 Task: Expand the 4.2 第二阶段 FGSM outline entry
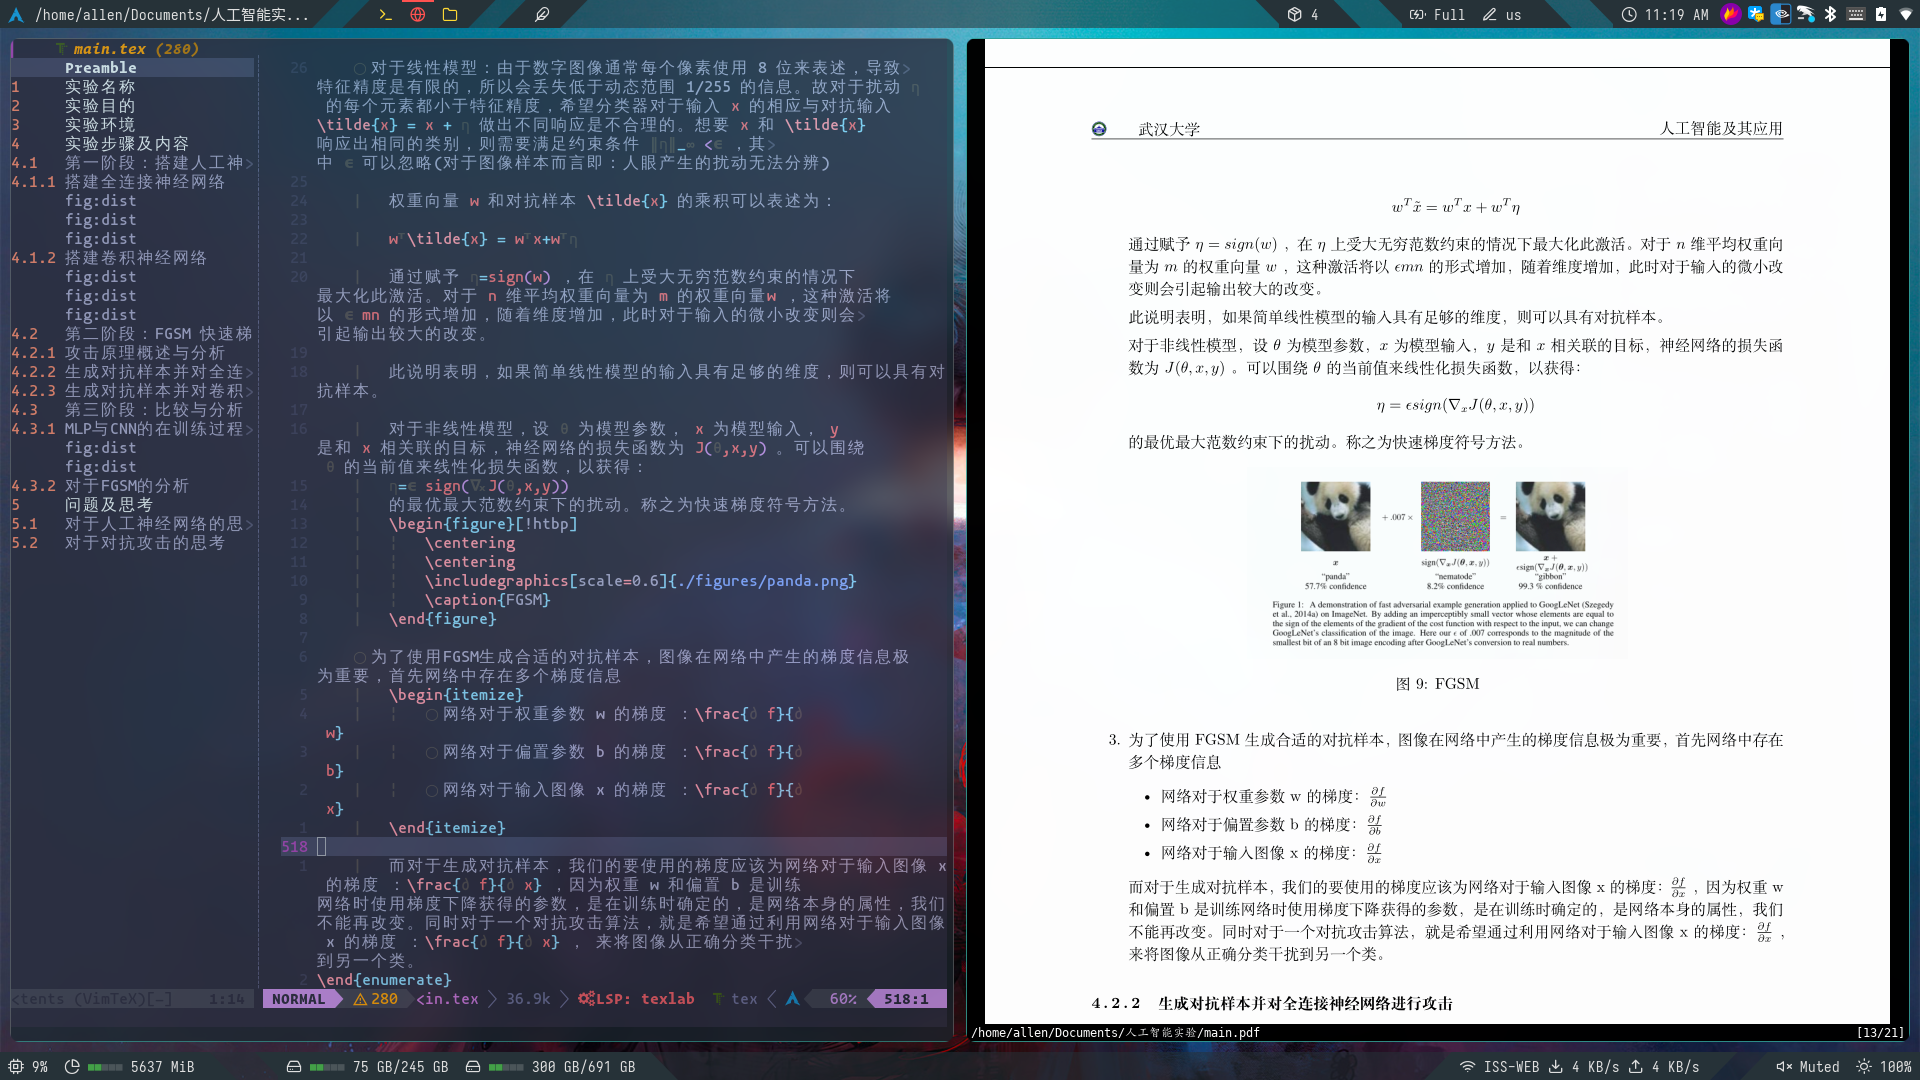point(158,334)
